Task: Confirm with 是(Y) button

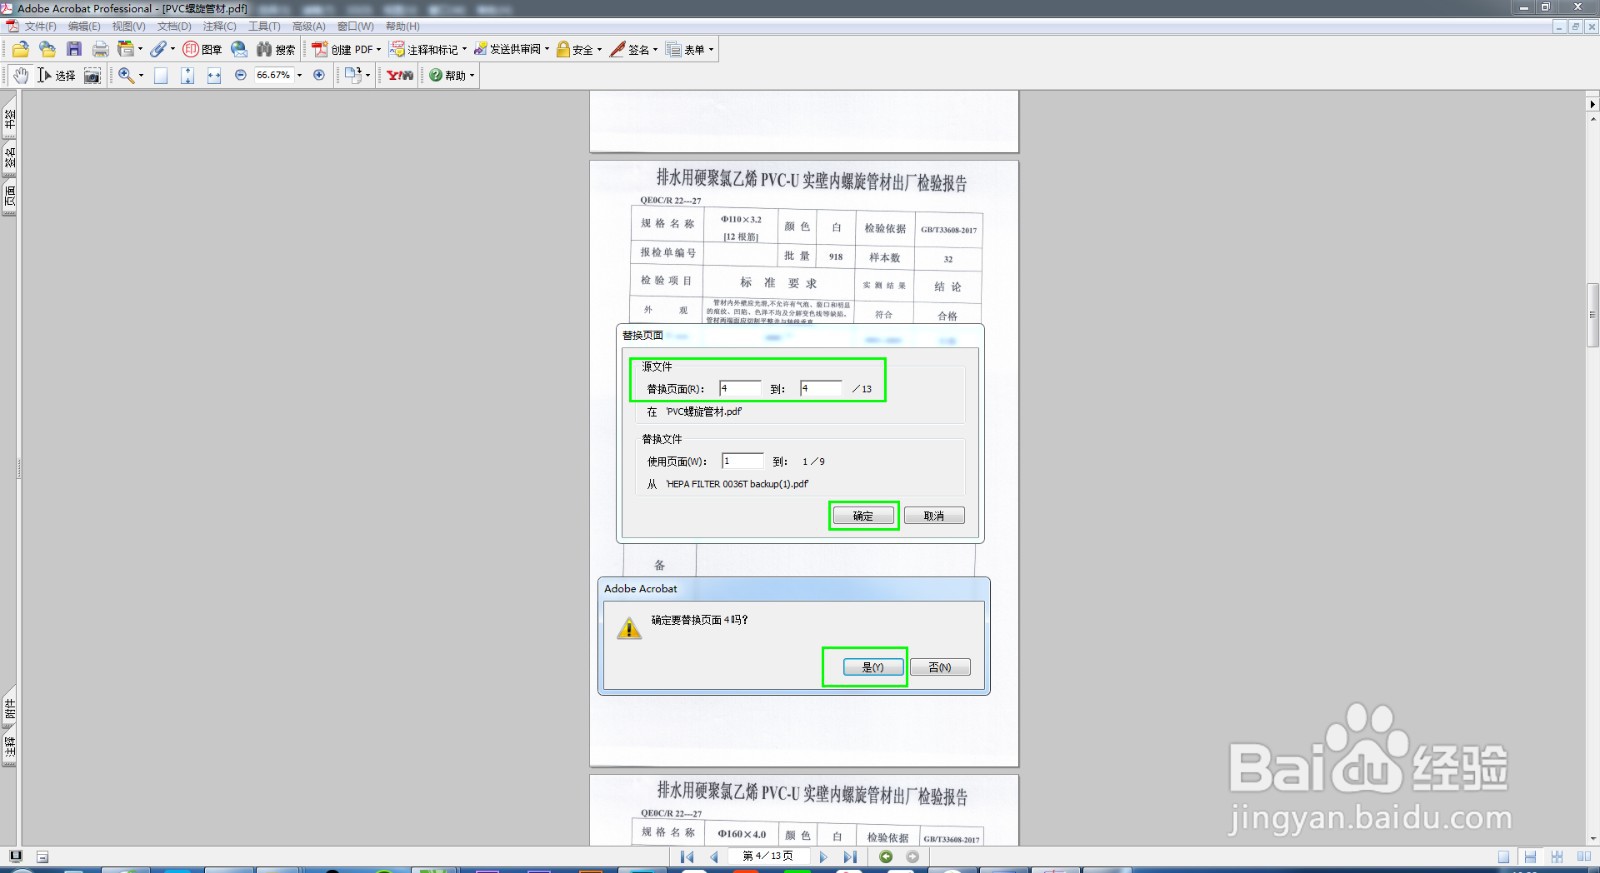Action: (873, 667)
